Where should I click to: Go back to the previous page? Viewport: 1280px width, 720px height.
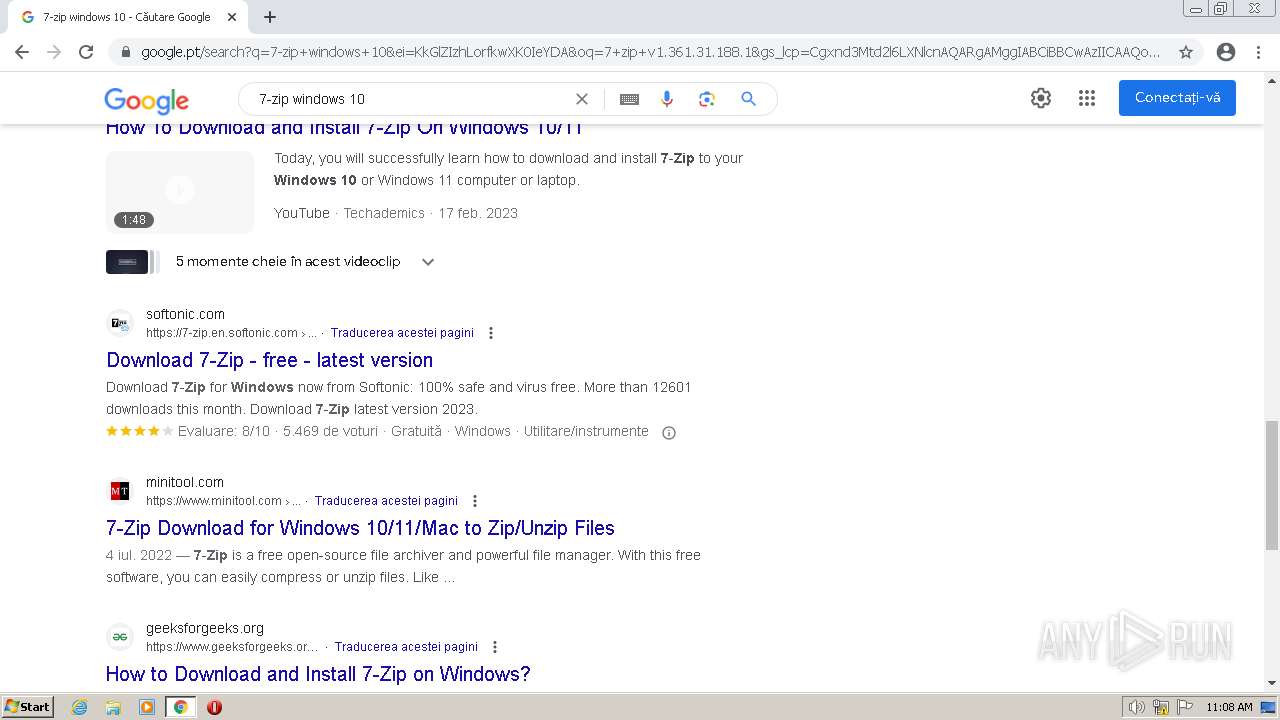pos(22,52)
